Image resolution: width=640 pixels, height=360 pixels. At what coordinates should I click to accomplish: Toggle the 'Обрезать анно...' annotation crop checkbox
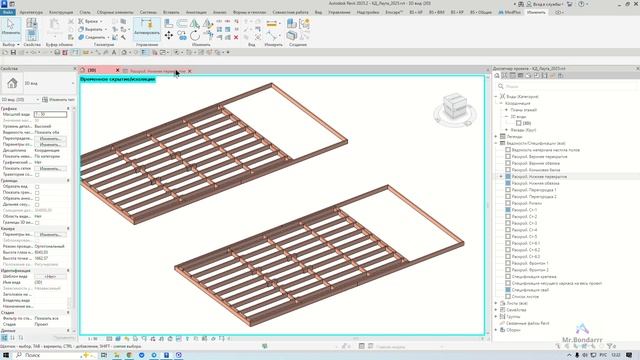(x=37, y=198)
